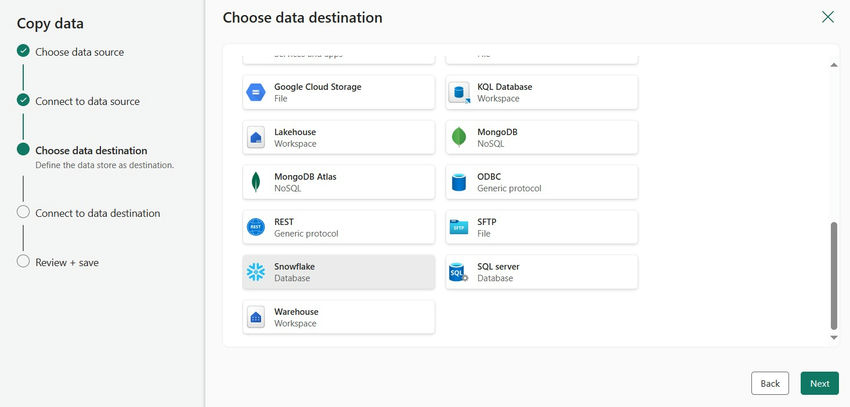This screenshot has height=407, width=850.
Task: Click the KQL Database icon
Action: [x=459, y=92]
